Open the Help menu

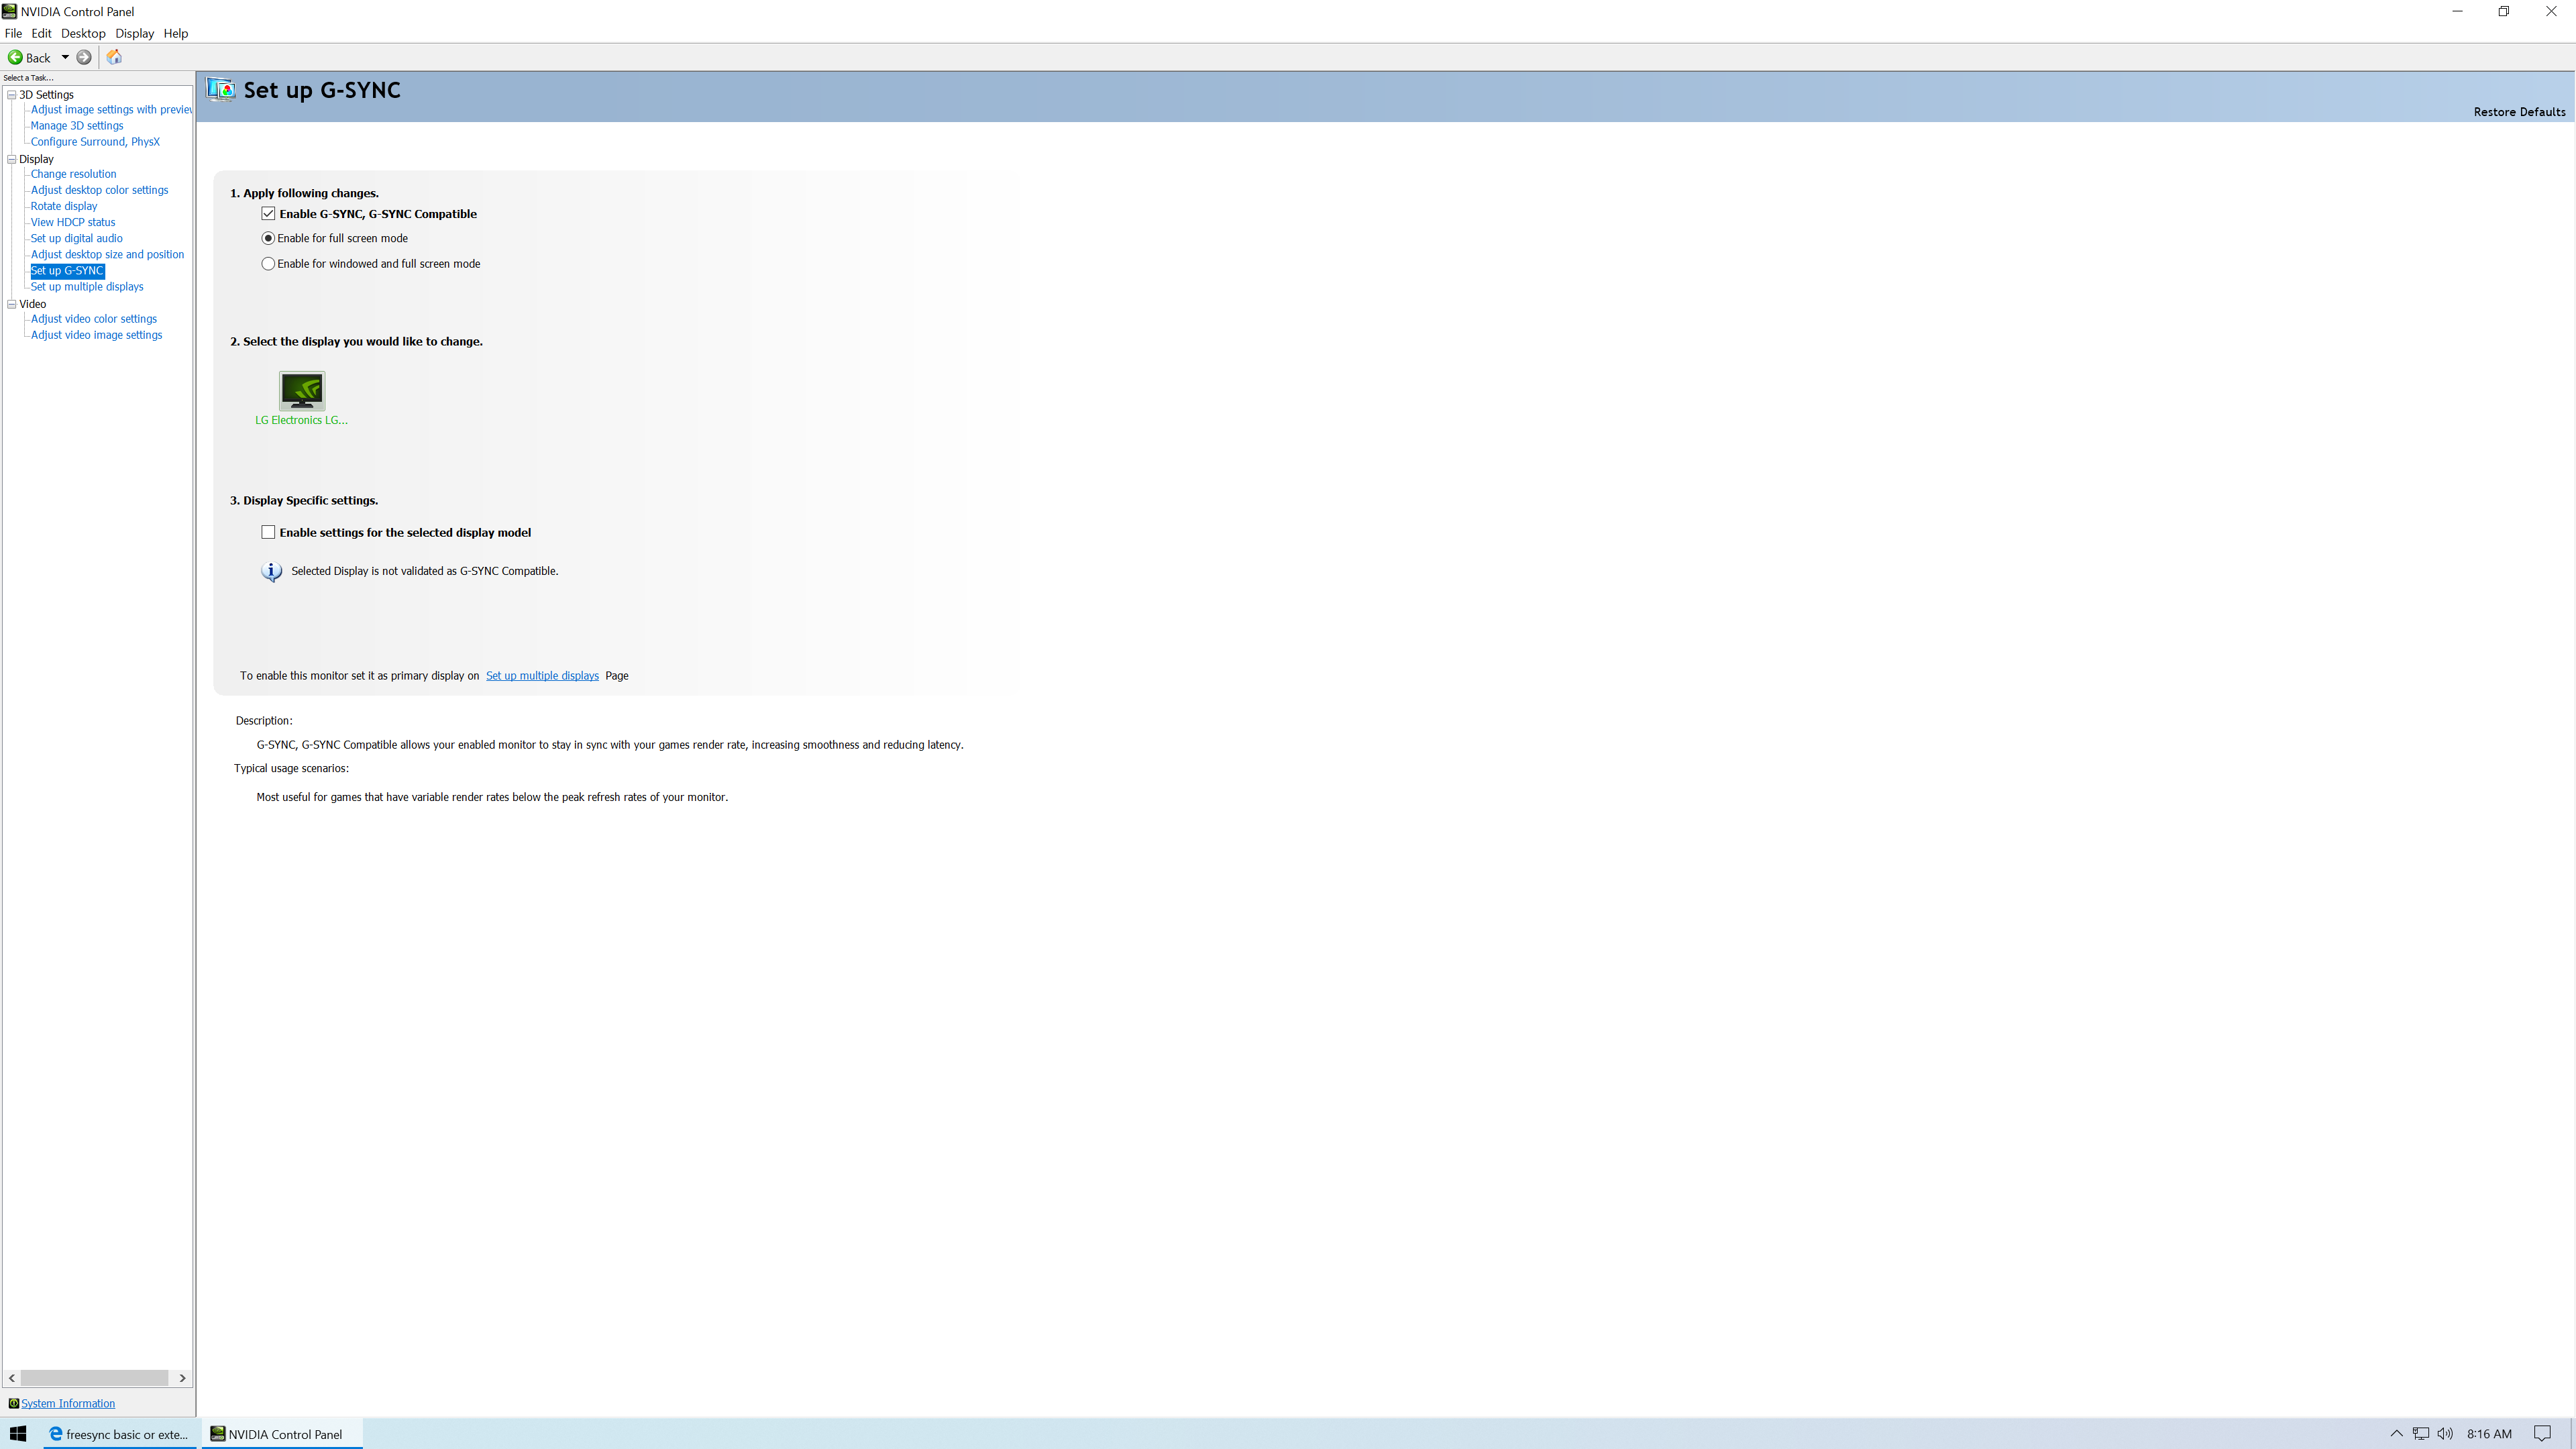[176, 33]
